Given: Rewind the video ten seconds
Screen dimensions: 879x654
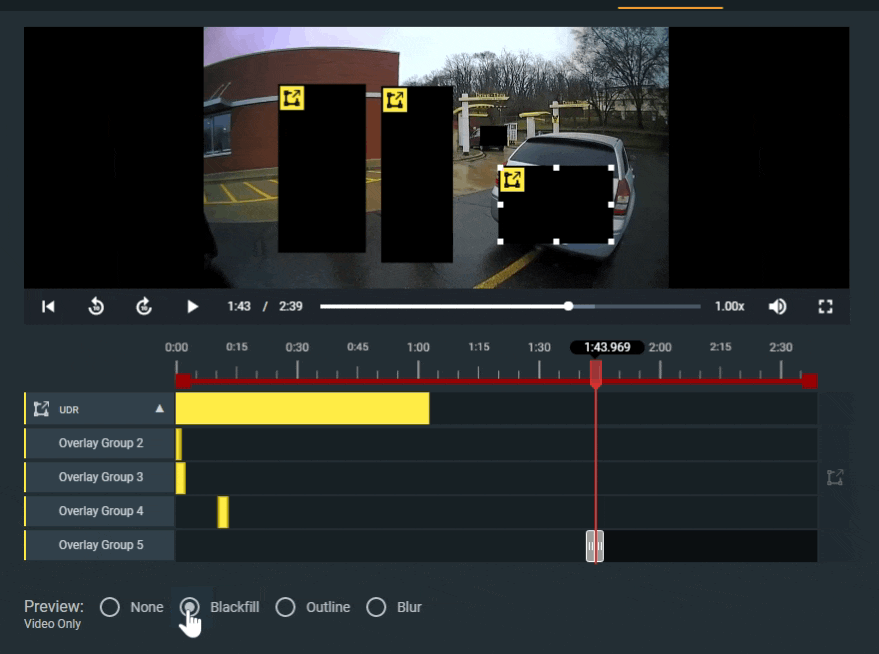Looking at the screenshot, I should click(96, 307).
